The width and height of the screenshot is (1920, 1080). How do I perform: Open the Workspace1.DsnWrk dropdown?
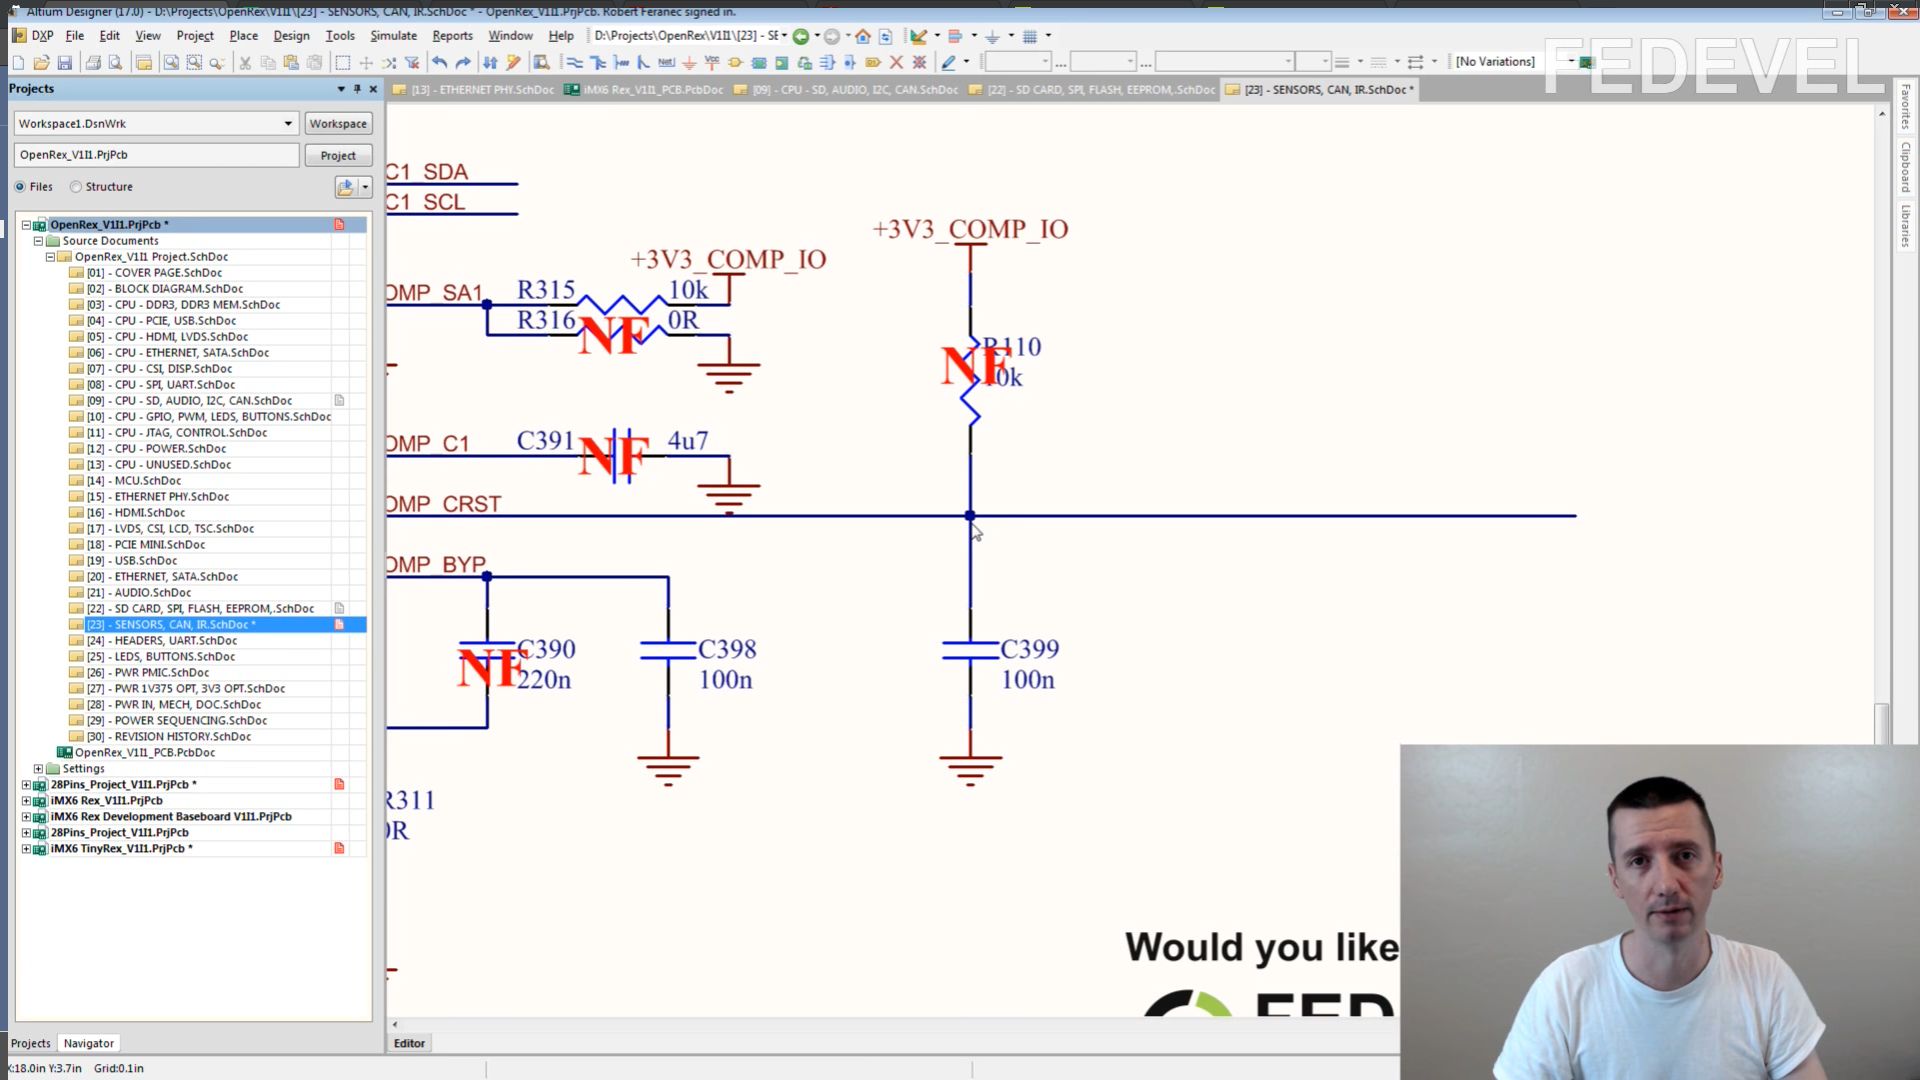click(x=288, y=124)
